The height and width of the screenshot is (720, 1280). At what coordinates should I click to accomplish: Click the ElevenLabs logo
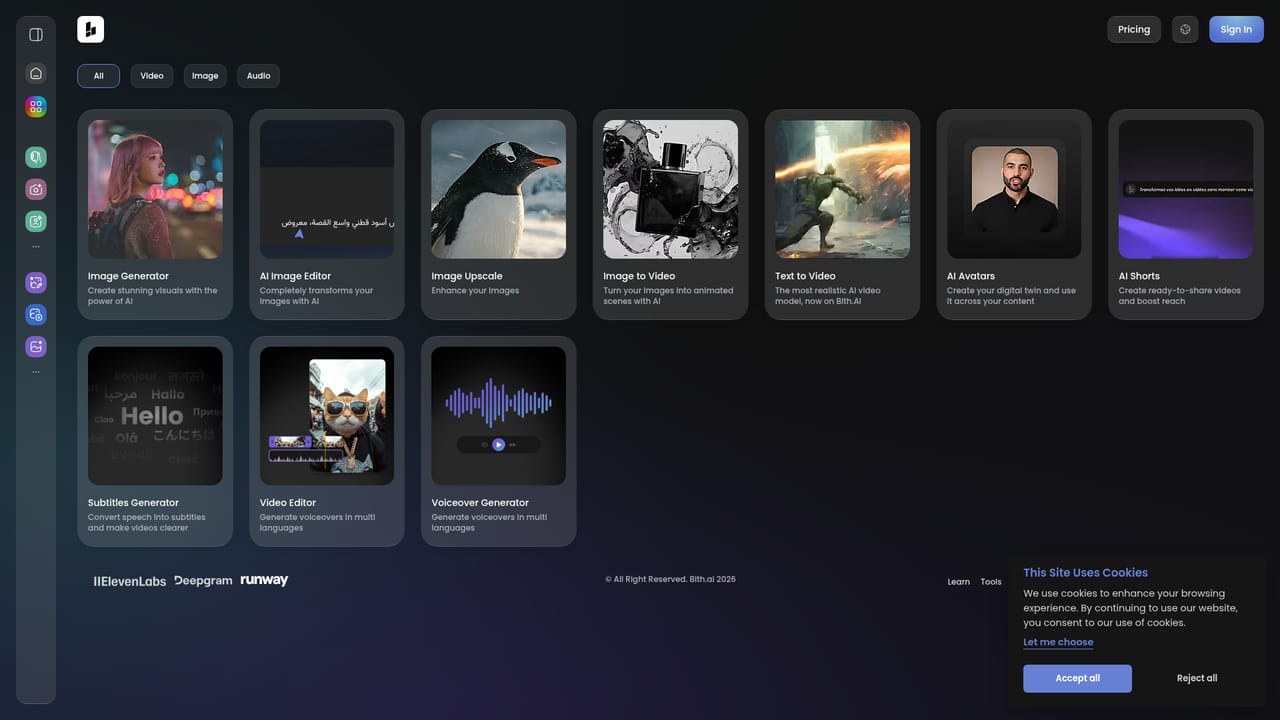pos(129,580)
